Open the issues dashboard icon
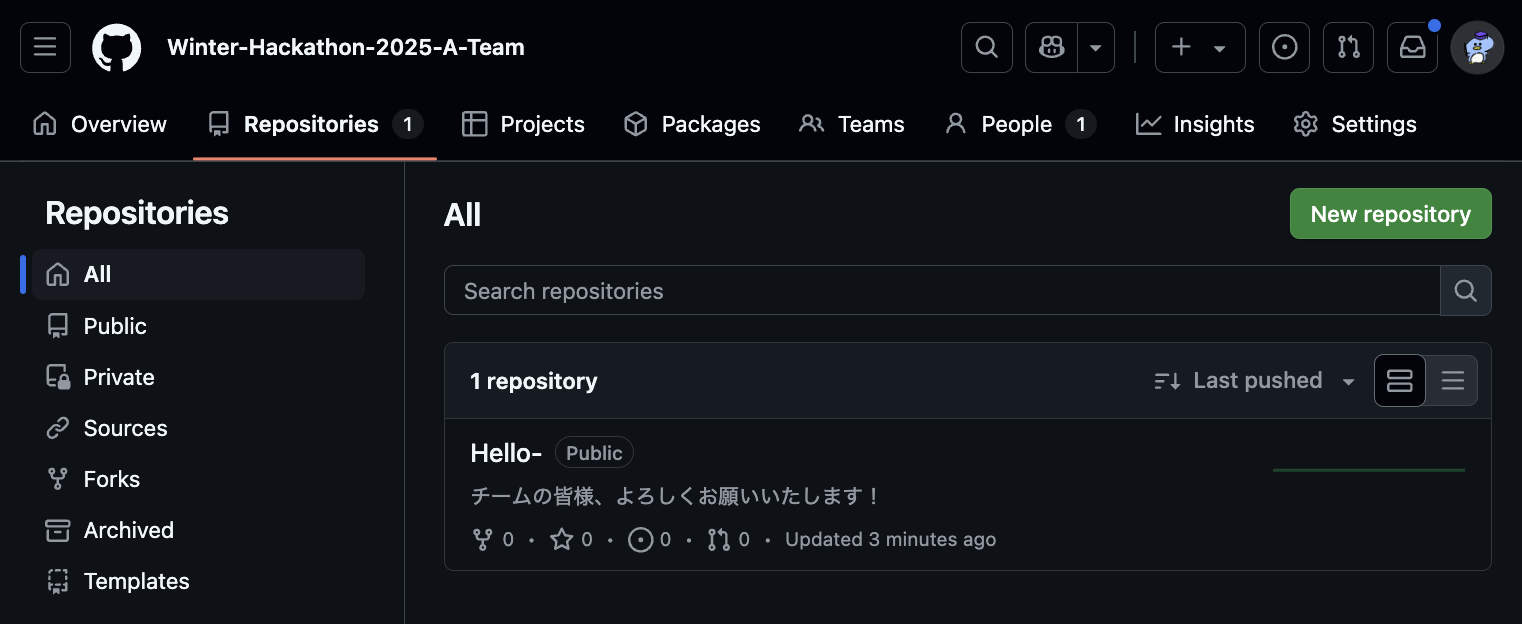1522x624 pixels. click(x=1284, y=47)
